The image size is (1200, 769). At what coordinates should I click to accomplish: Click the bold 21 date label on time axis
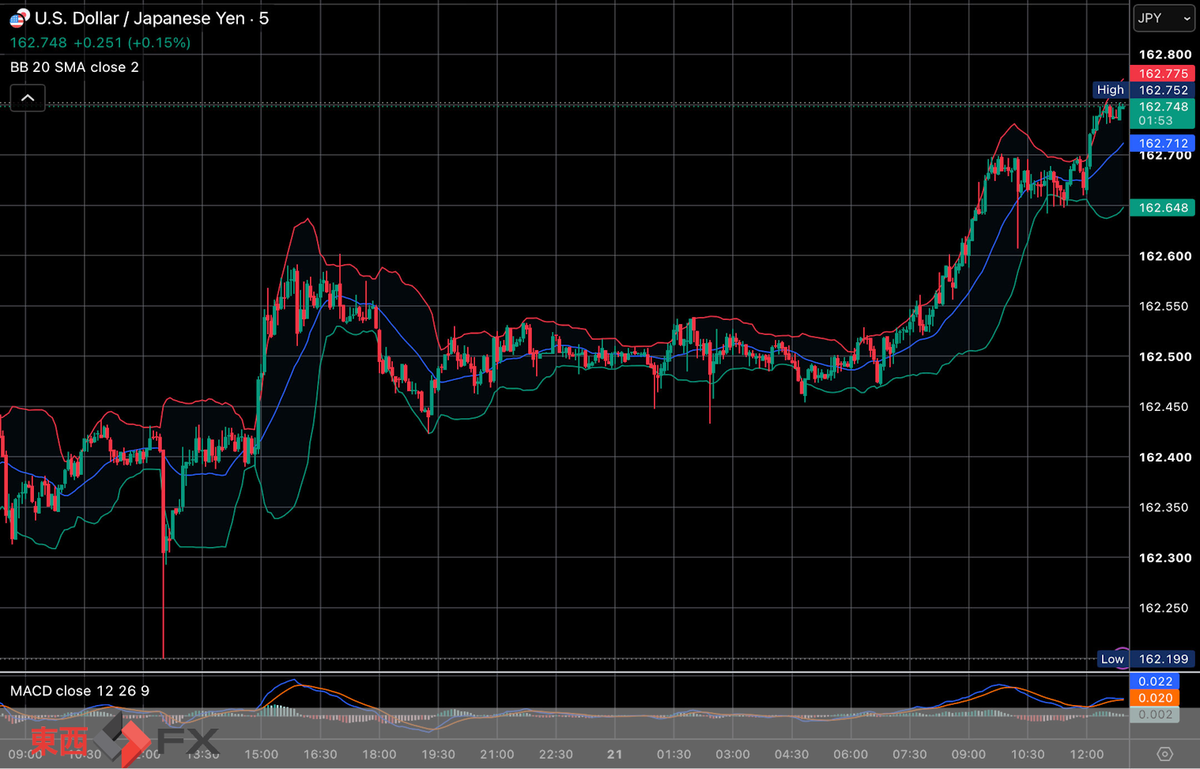coord(615,754)
